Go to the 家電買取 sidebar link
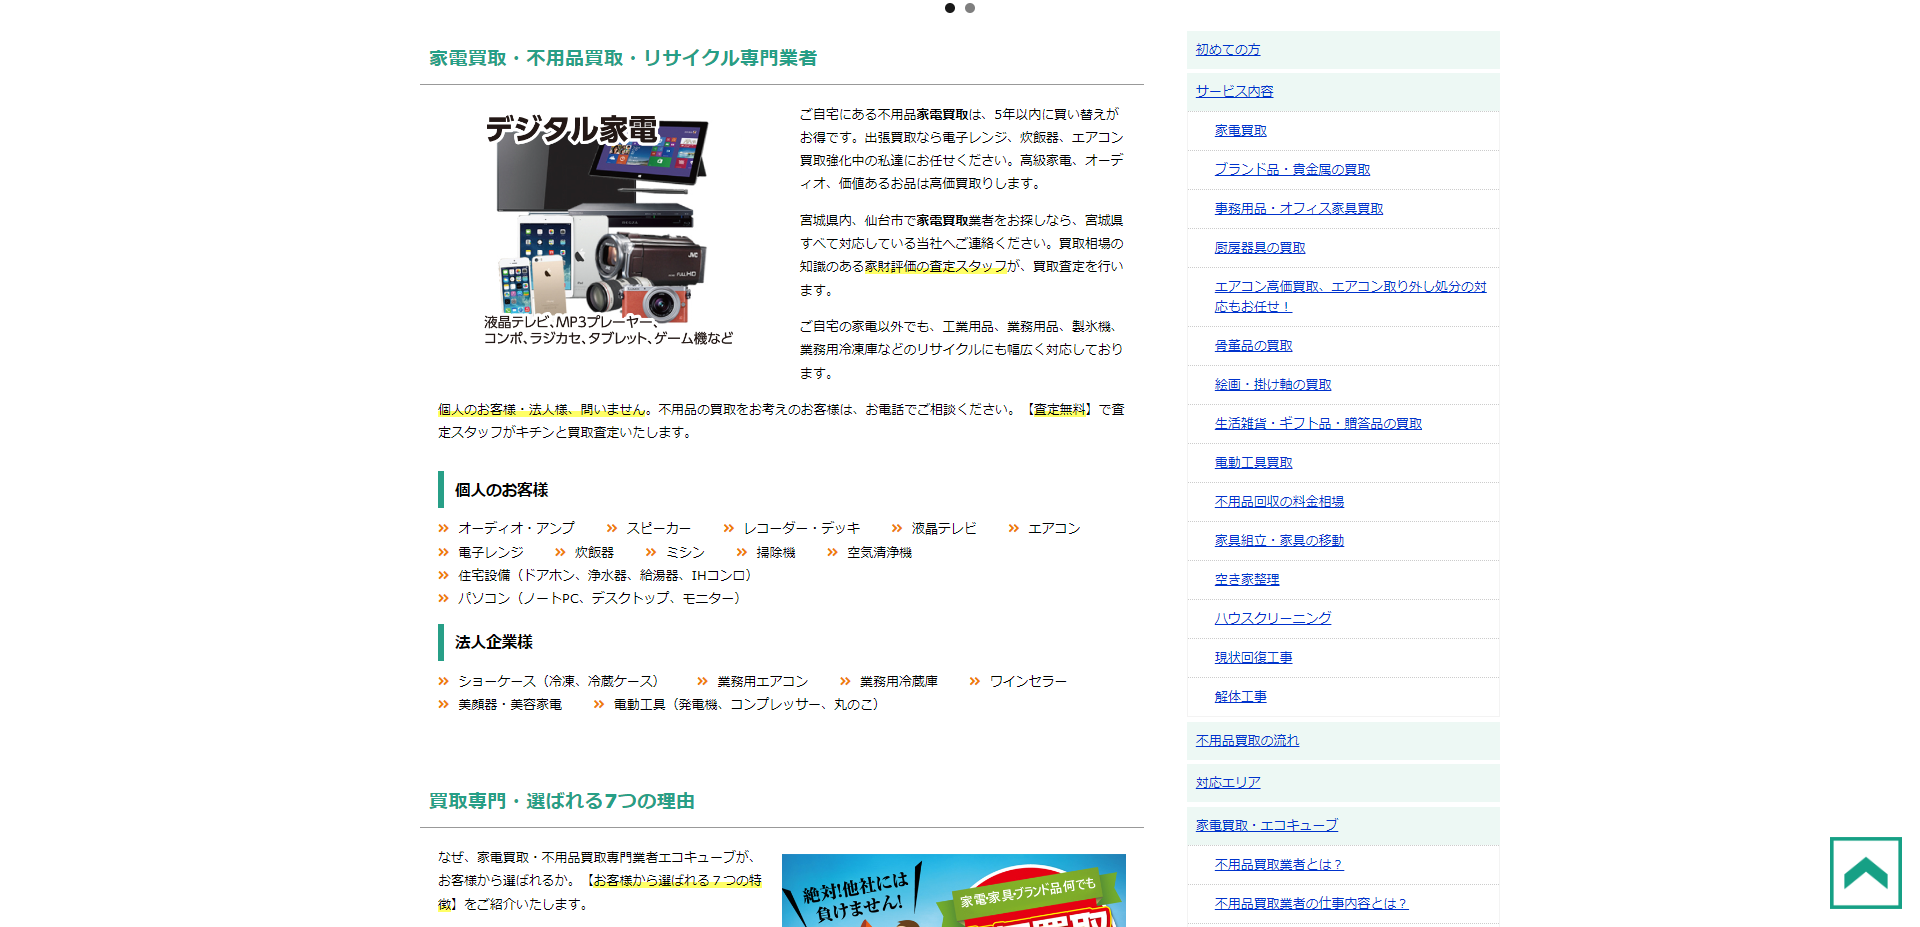 (x=1240, y=131)
